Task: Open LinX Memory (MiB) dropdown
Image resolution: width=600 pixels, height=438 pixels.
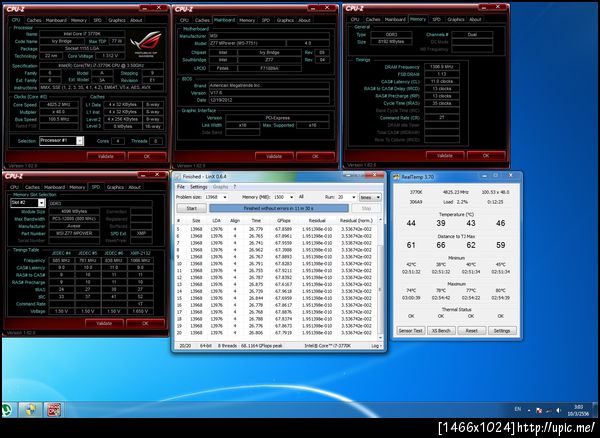Action: click(x=292, y=197)
